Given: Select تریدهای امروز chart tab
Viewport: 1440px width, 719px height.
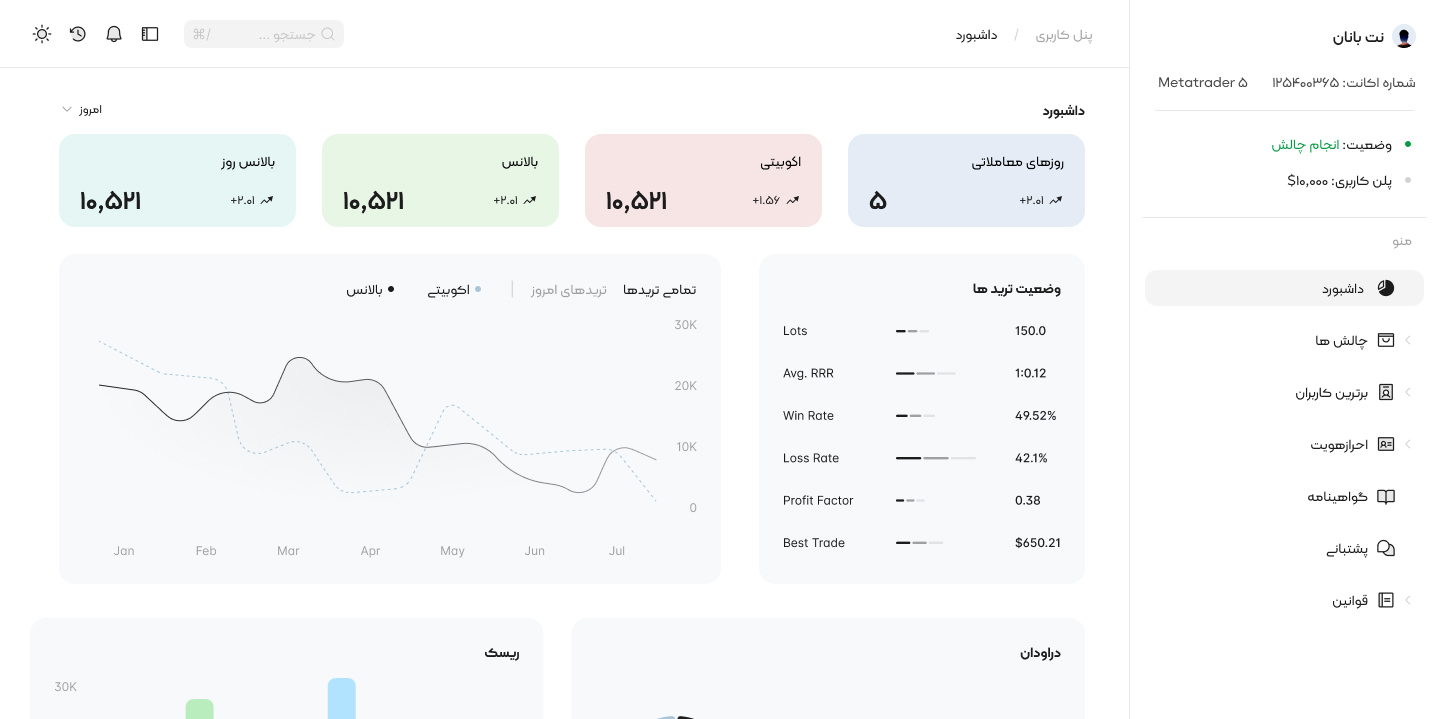Looking at the screenshot, I should [x=569, y=290].
